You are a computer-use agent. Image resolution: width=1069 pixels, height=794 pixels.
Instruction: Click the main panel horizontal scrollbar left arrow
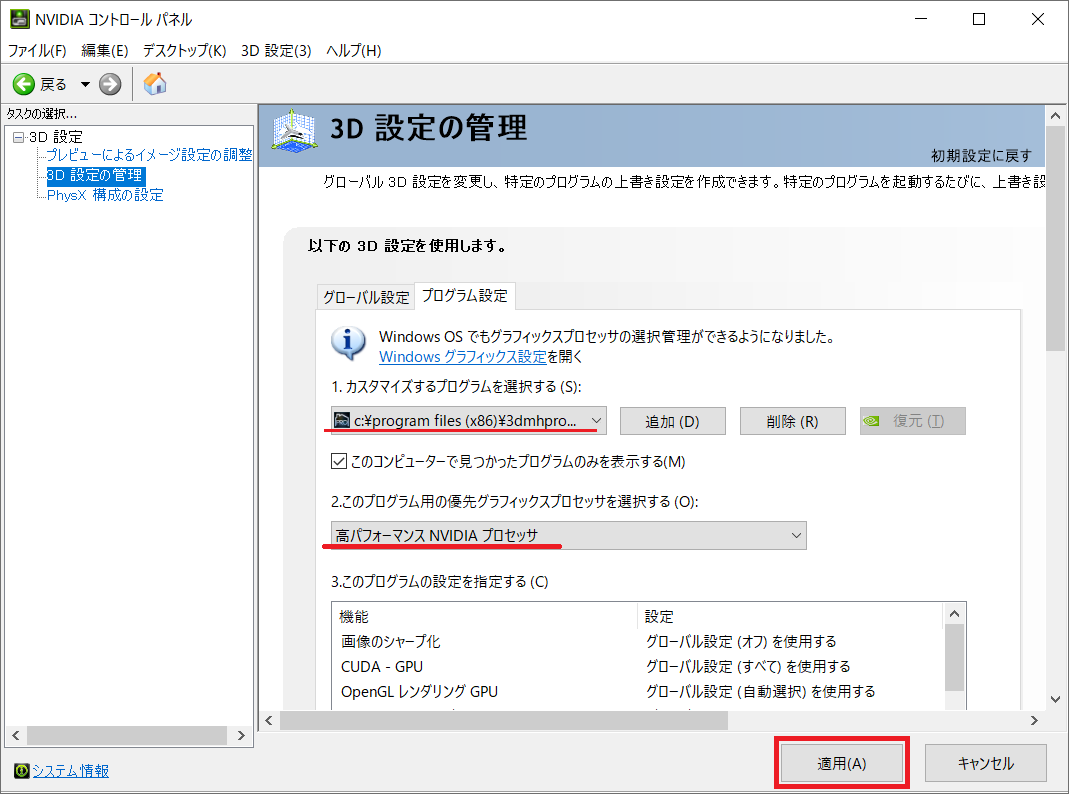[269, 720]
